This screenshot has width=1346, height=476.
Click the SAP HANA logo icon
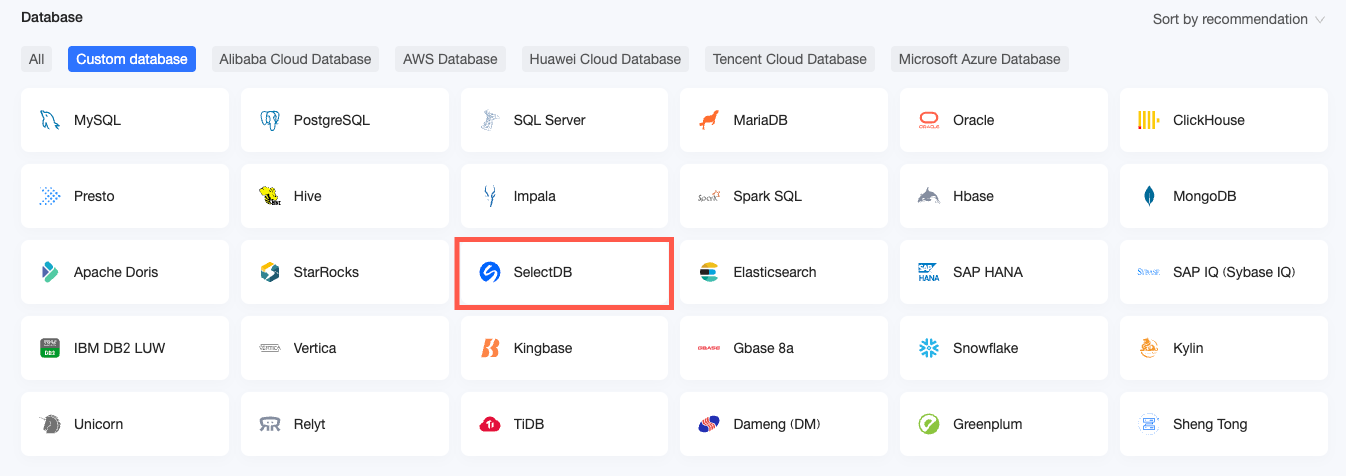click(x=928, y=272)
